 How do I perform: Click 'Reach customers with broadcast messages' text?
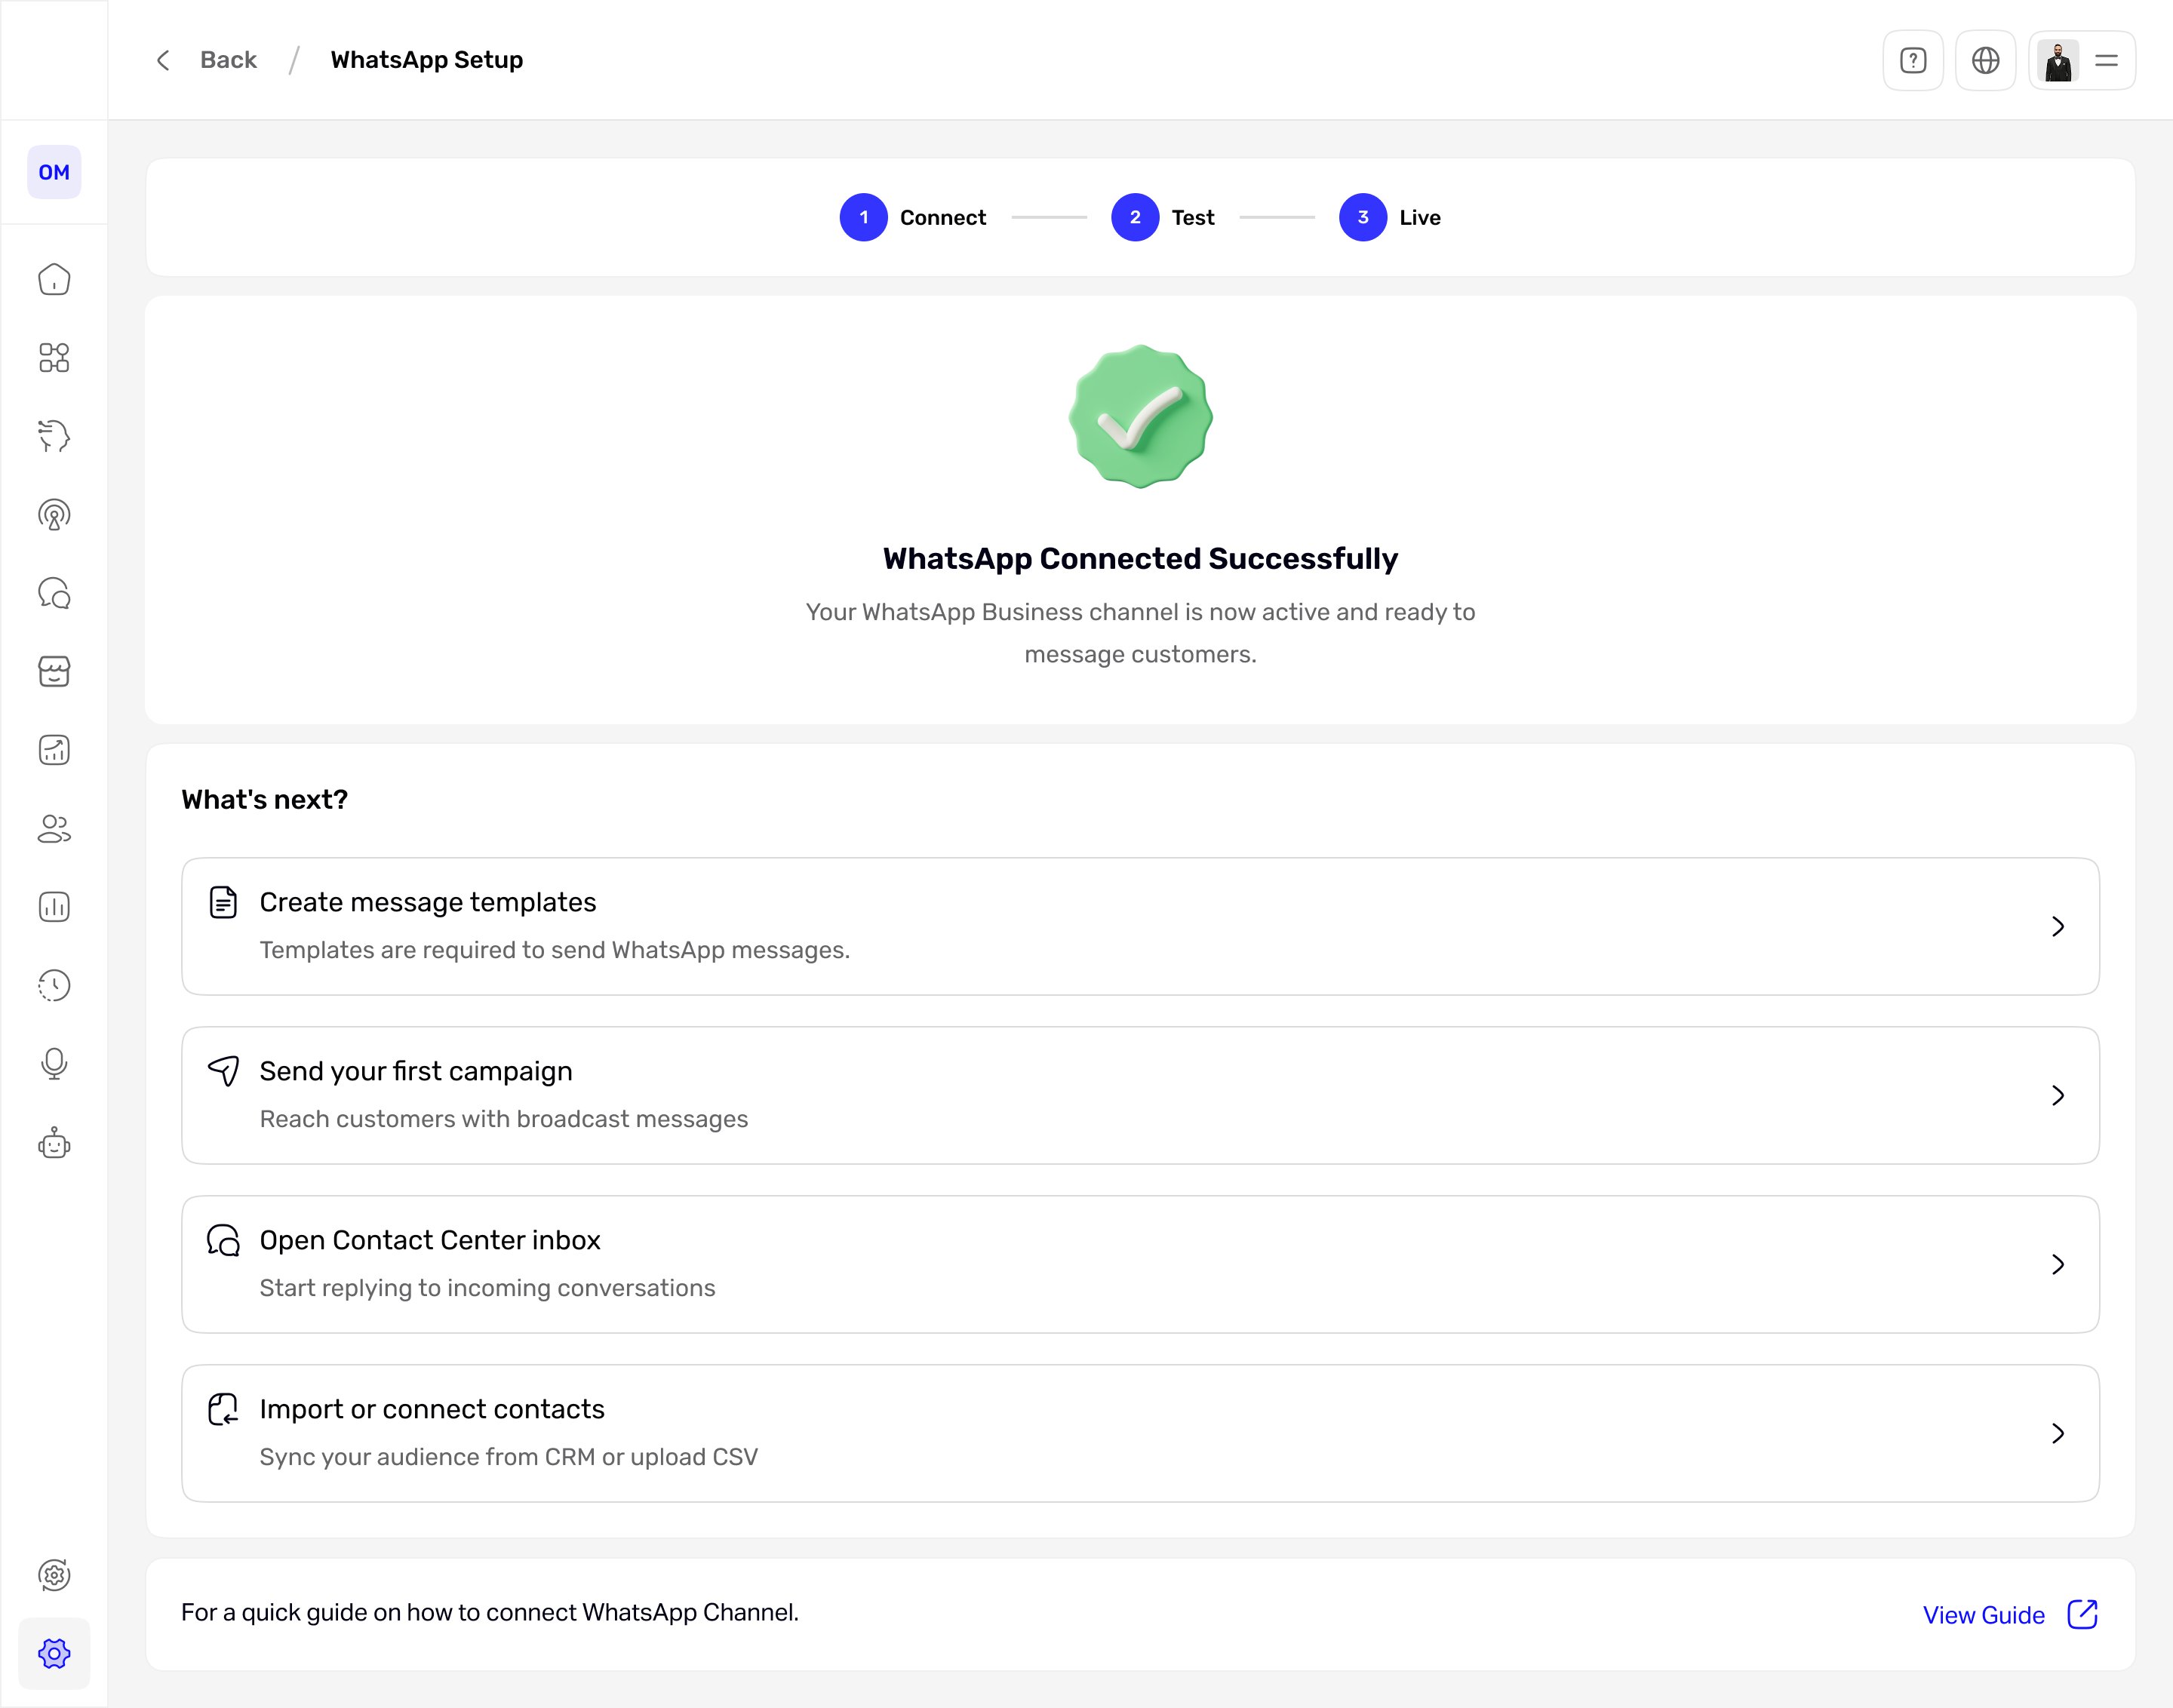[x=504, y=1119]
